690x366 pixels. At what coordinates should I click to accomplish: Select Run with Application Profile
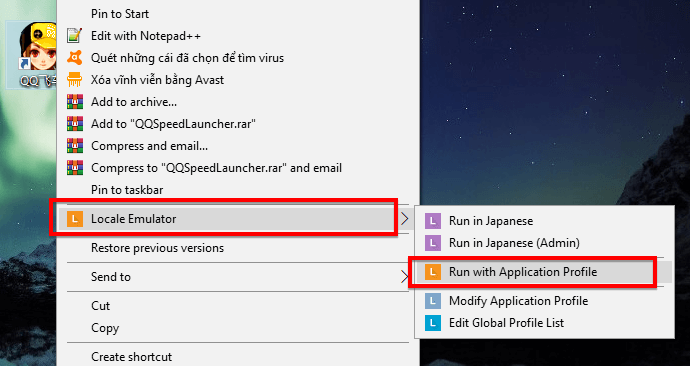pyautogui.click(x=544, y=272)
